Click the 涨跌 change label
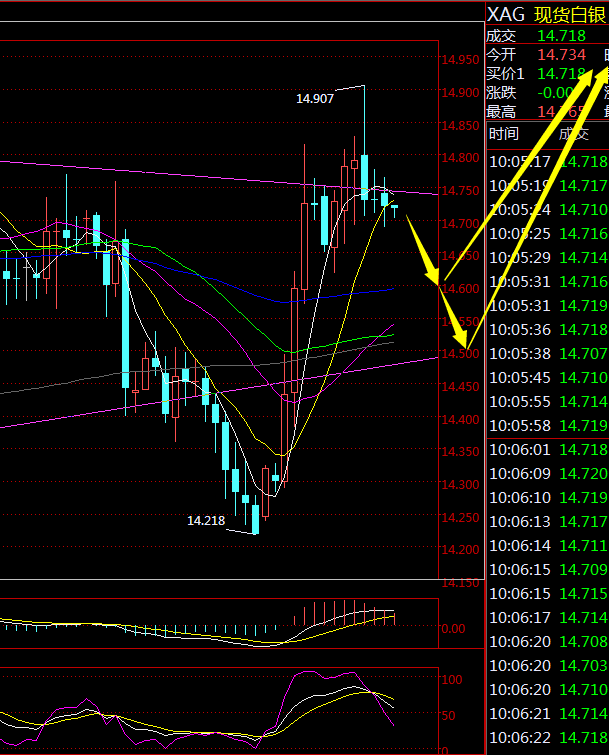 point(501,92)
